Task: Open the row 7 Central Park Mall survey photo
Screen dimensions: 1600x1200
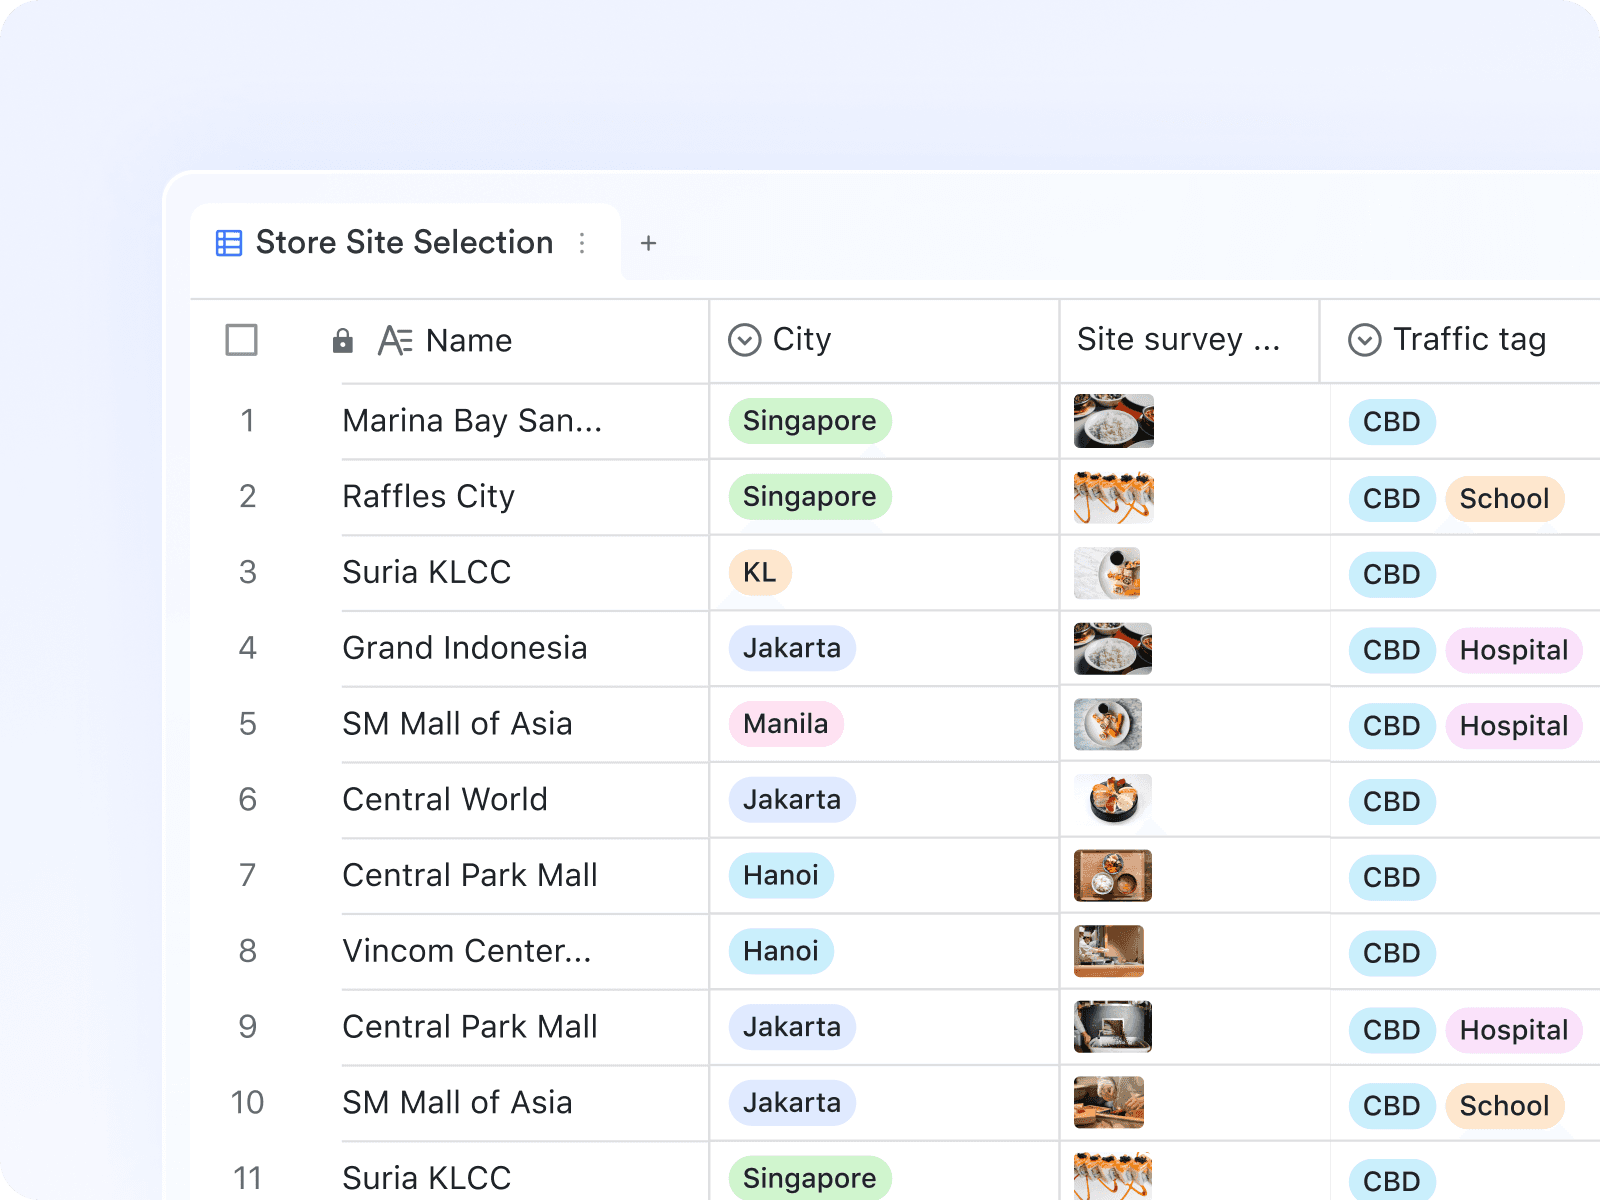Action: tap(1113, 876)
